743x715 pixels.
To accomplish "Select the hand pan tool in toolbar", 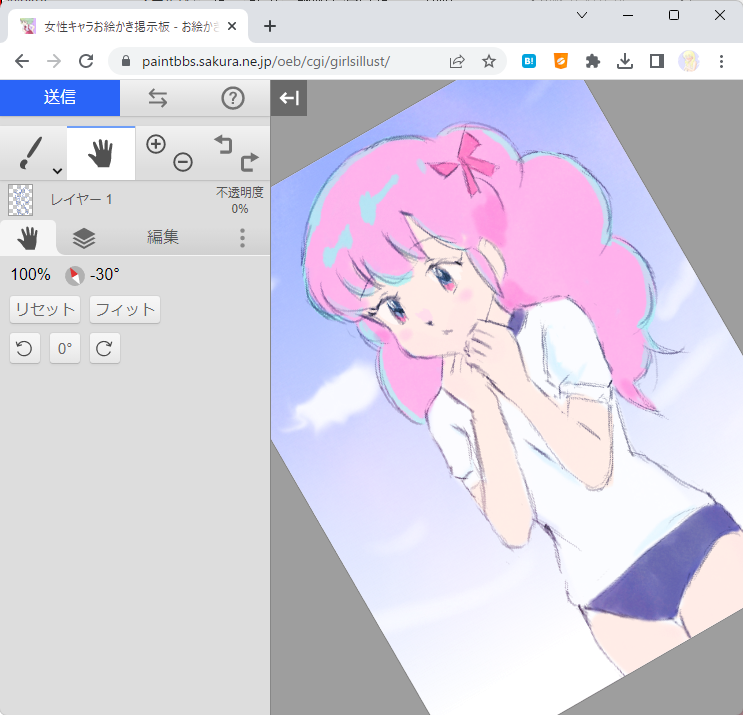I will (101, 153).
